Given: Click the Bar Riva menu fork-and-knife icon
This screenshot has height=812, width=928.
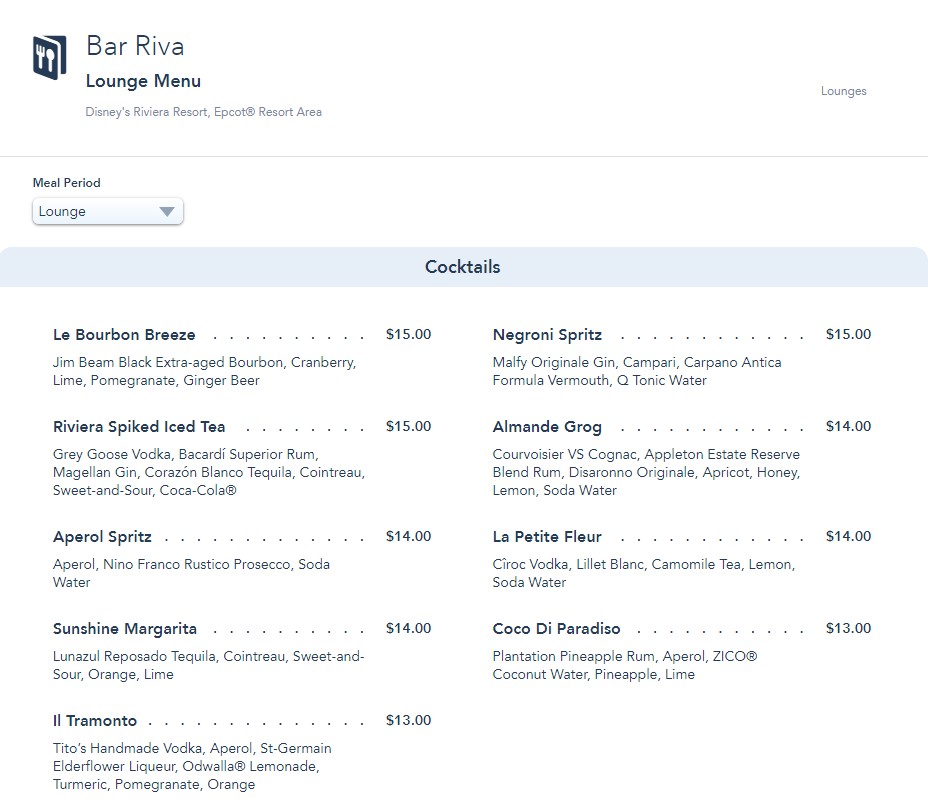Looking at the screenshot, I should (x=49, y=59).
